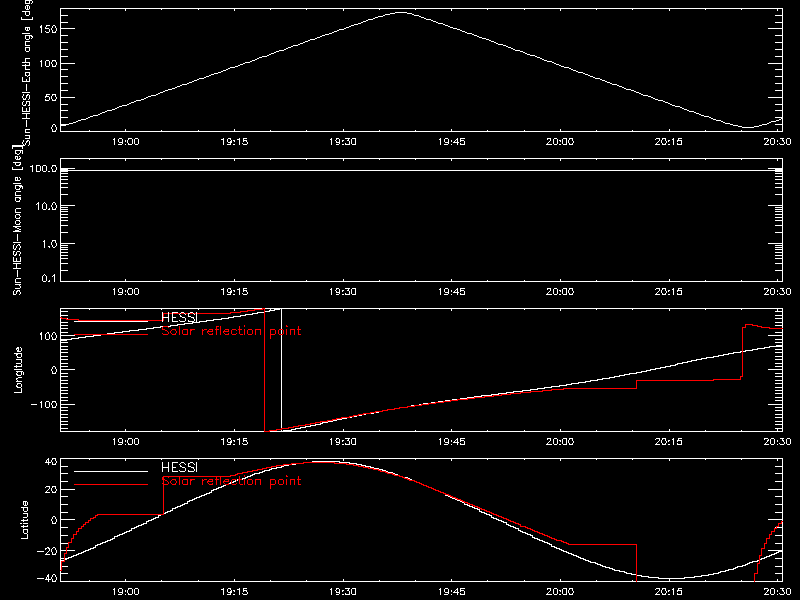Click white HESSI legend line in Longitude plot
The height and width of the screenshot is (600, 800).
111,321
